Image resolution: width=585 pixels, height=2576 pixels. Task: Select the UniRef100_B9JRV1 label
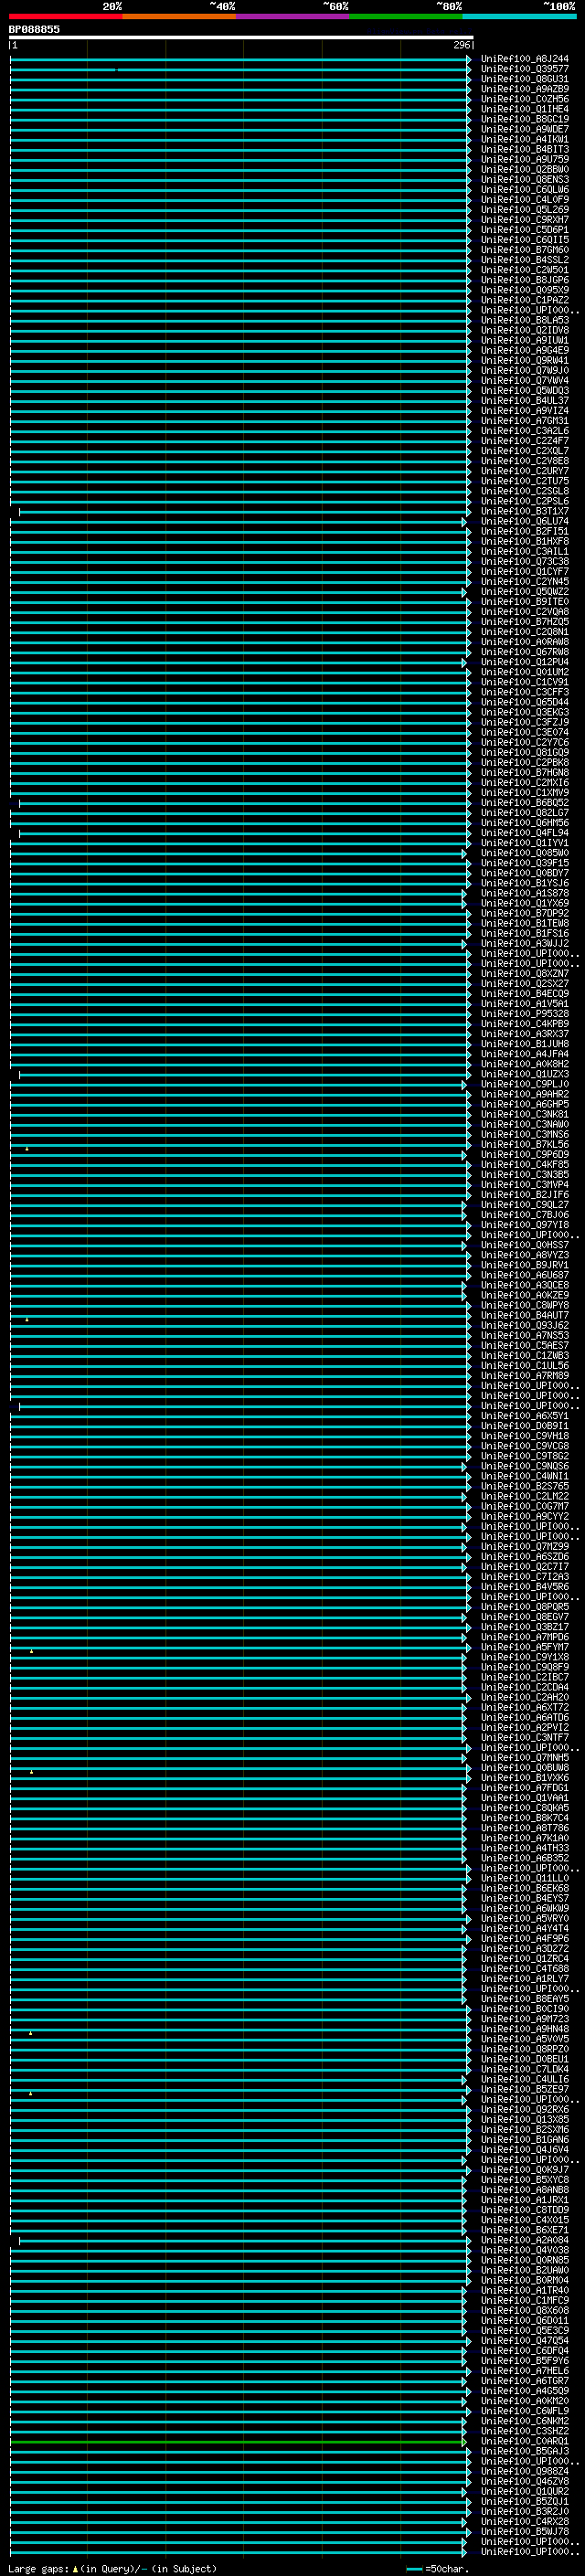click(x=524, y=1265)
